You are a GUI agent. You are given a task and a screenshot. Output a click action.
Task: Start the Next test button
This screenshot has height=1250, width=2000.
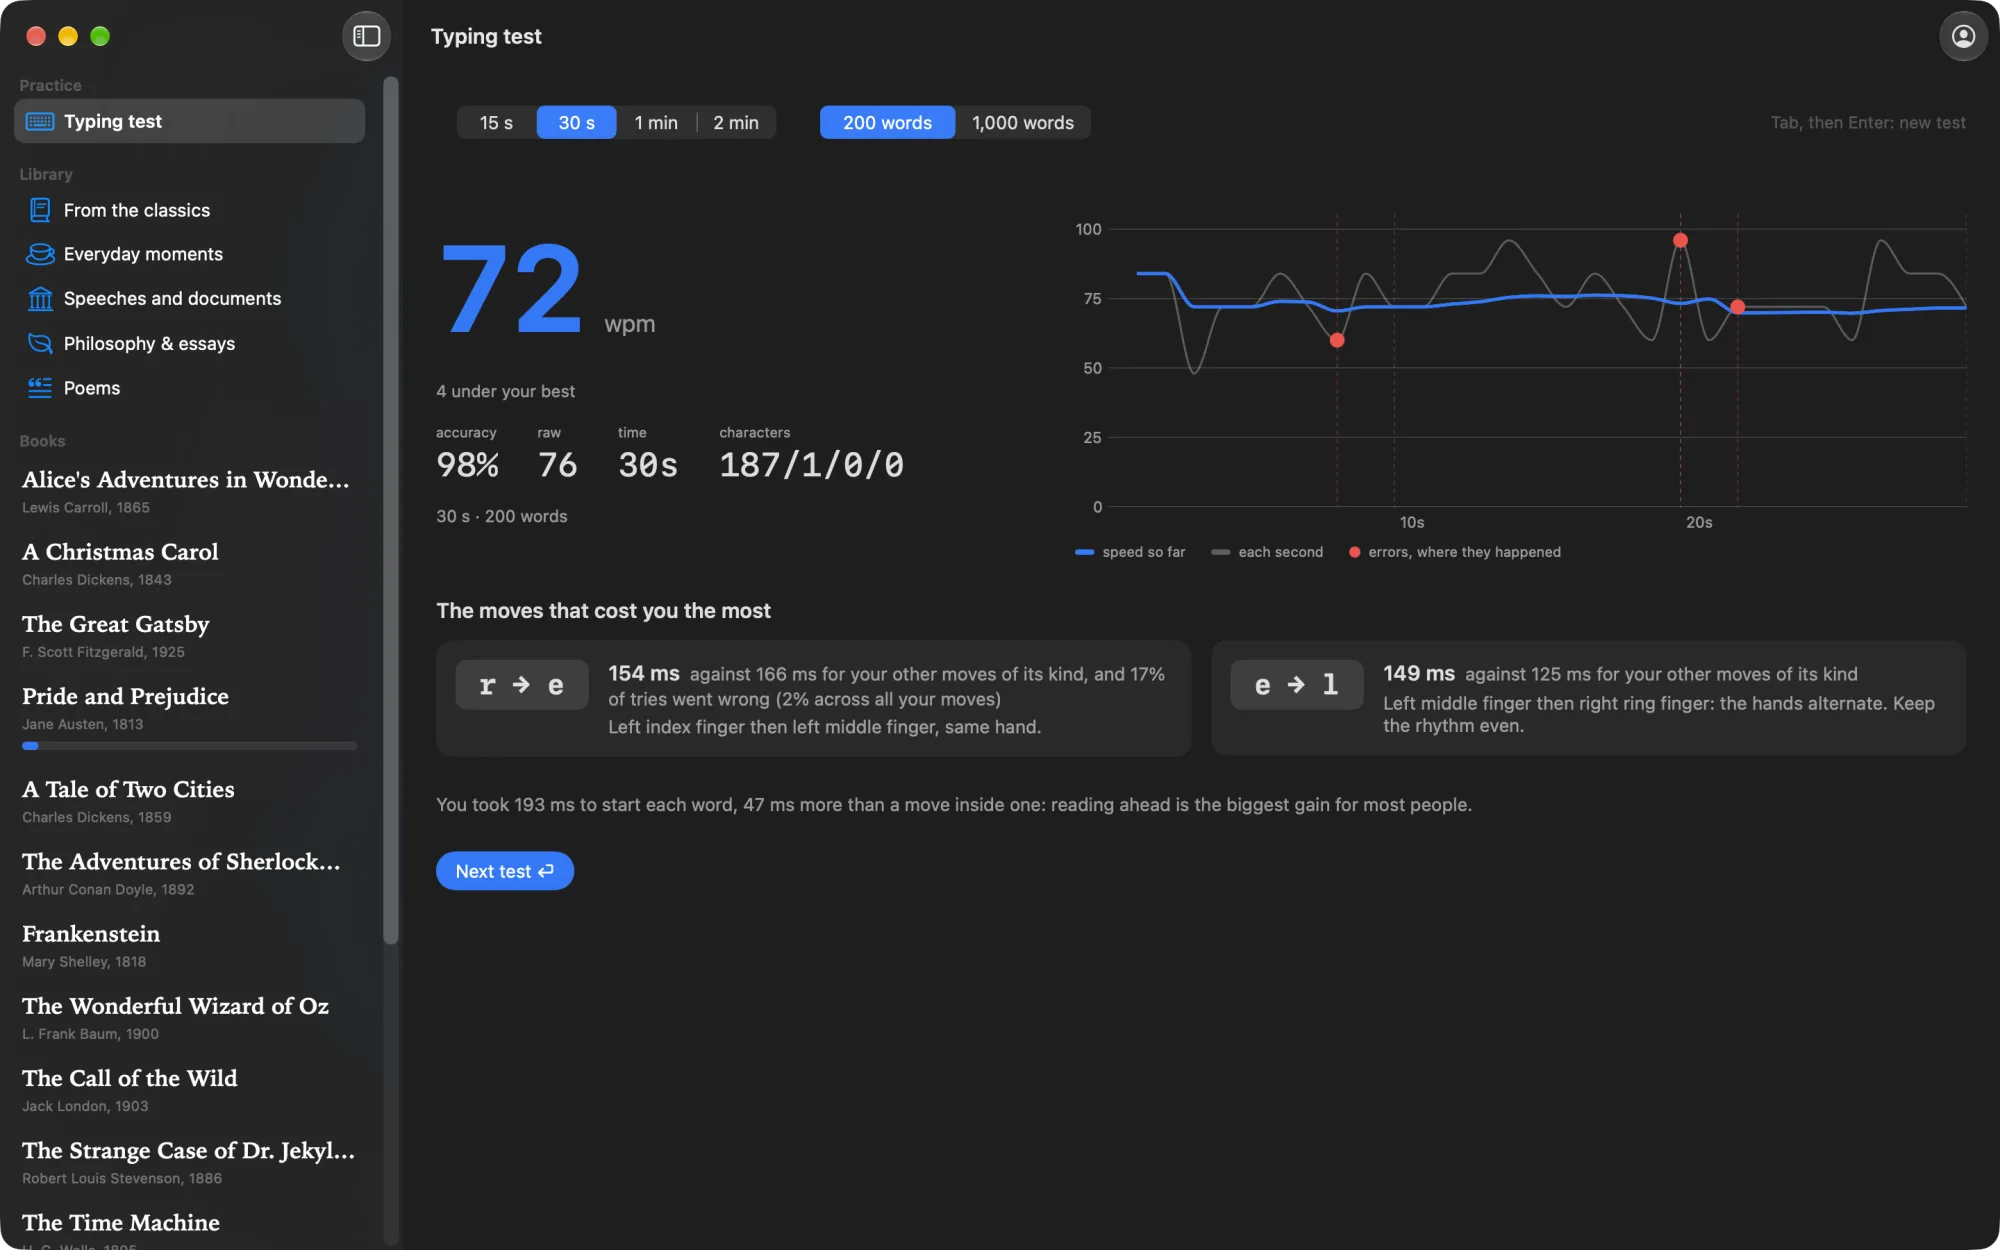coord(504,871)
